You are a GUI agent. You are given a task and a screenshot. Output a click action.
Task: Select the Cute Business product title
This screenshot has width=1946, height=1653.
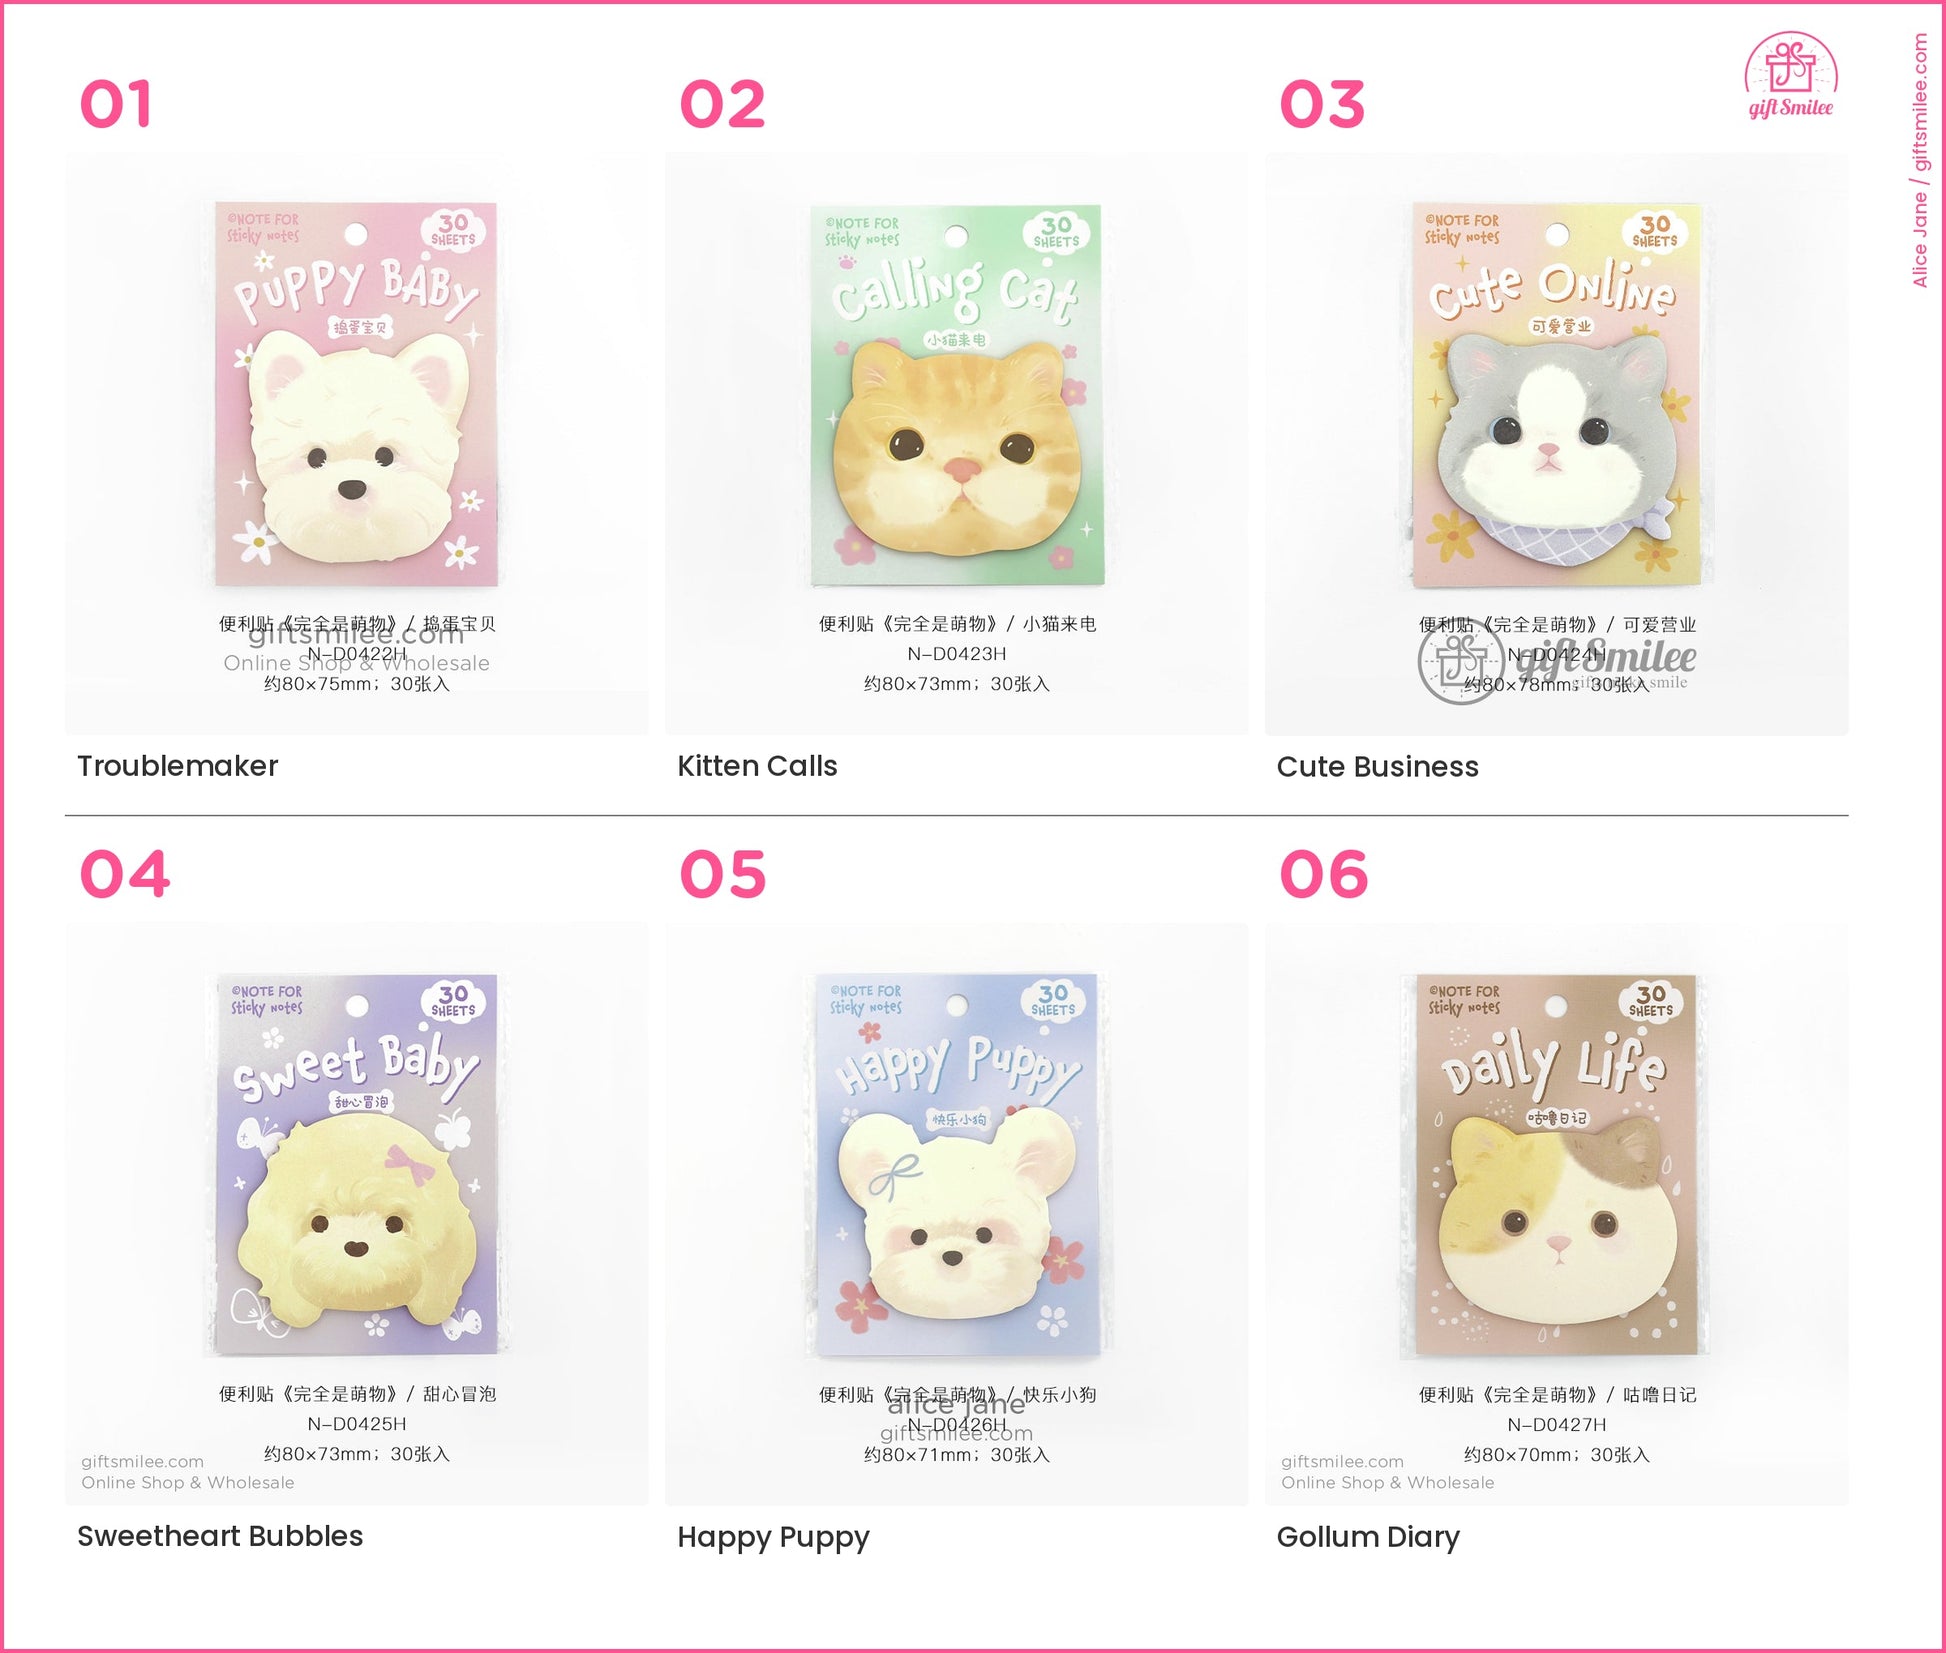point(1377,767)
